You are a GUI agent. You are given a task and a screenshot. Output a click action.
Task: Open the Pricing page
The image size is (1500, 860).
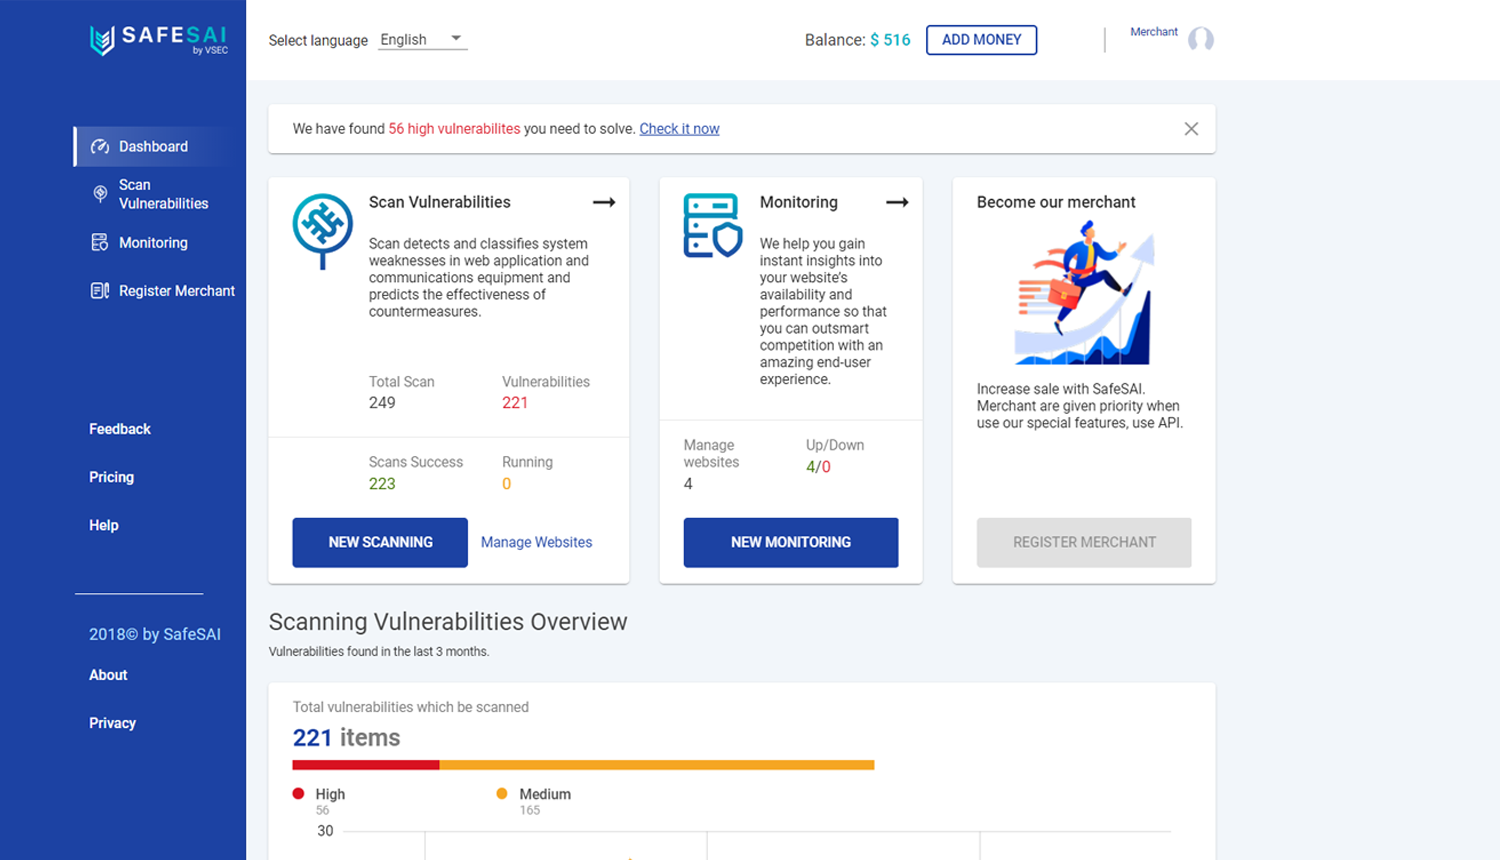pyautogui.click(x=111, y=477)
